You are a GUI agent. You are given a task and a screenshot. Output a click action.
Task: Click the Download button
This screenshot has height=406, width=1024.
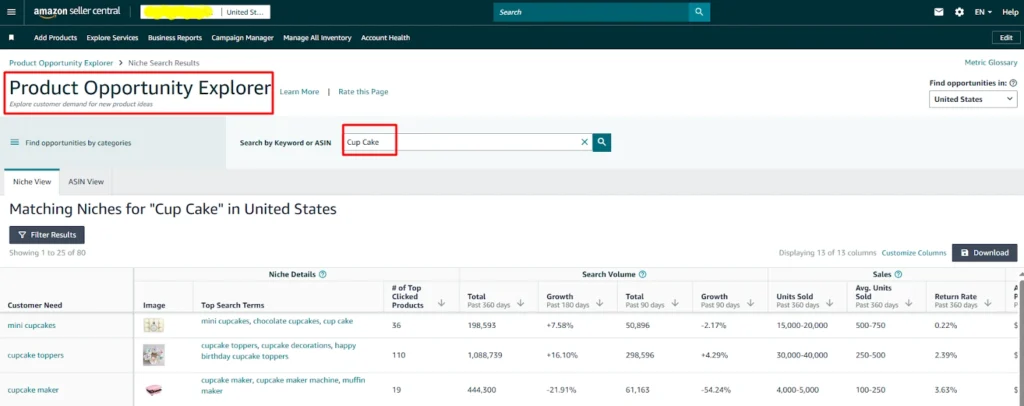point(984,253)
